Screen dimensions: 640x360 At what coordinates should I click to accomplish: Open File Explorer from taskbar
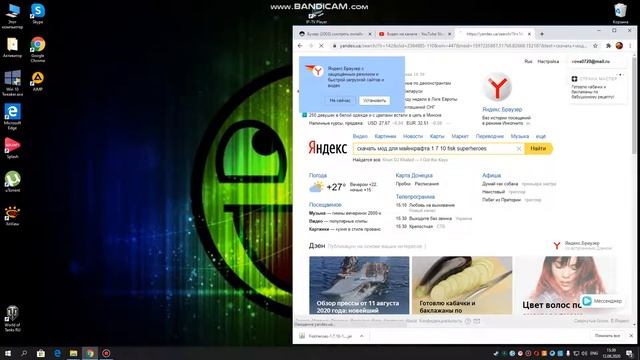[73, 353]
